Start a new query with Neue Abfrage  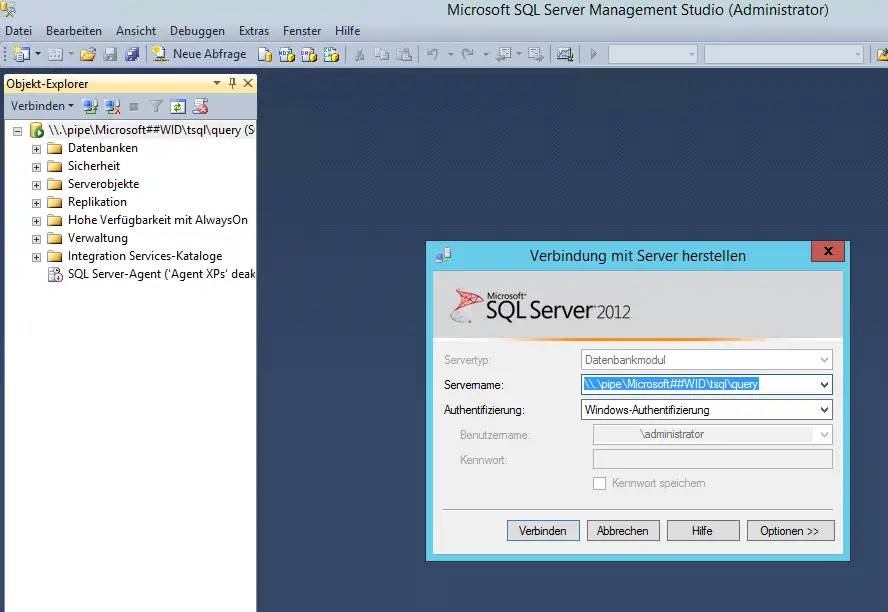pyautogui.click(x=199, y=54)
